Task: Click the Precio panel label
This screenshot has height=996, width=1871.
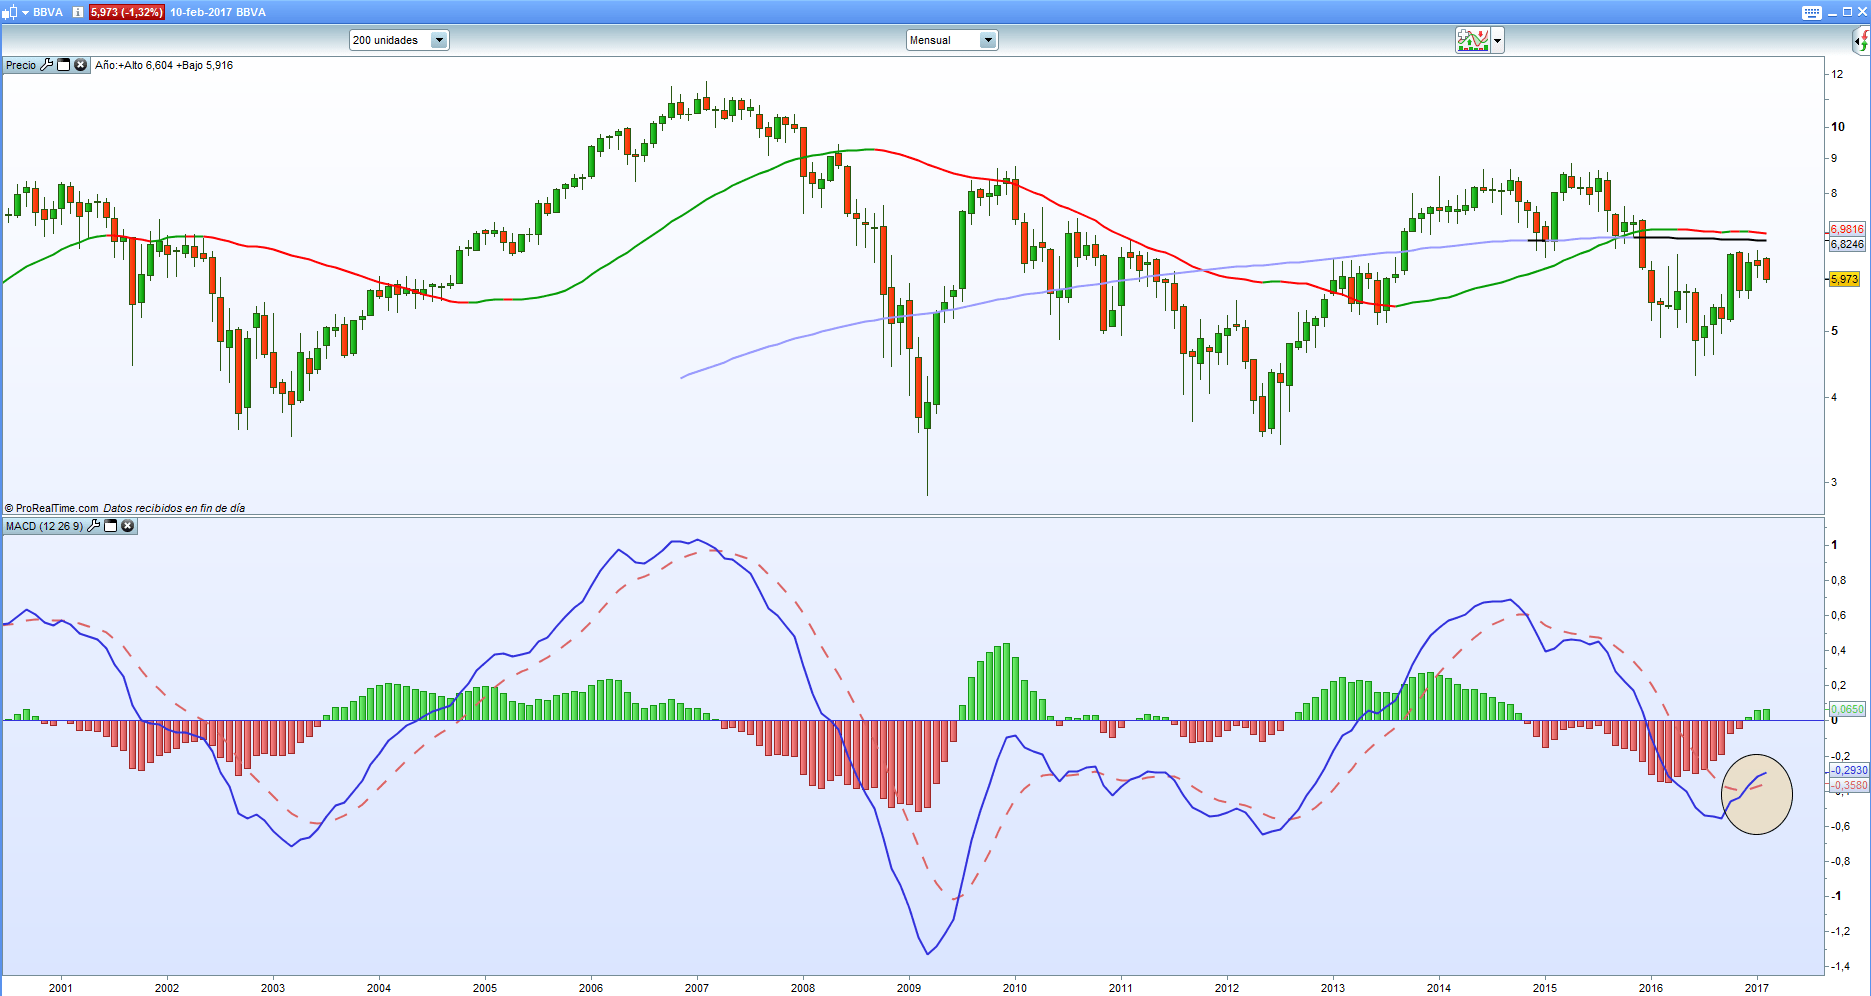Action: click(20, 65)
